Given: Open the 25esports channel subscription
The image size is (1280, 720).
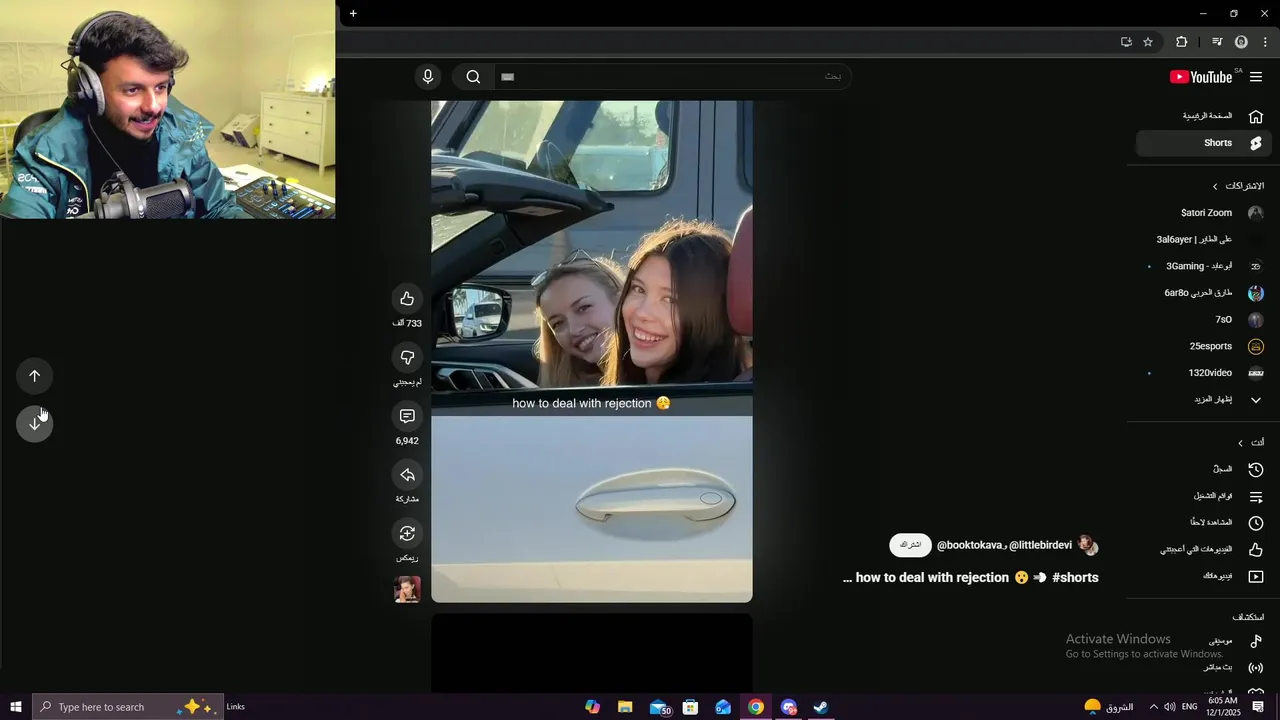Looking at the screenshot, I should 1203,346.
